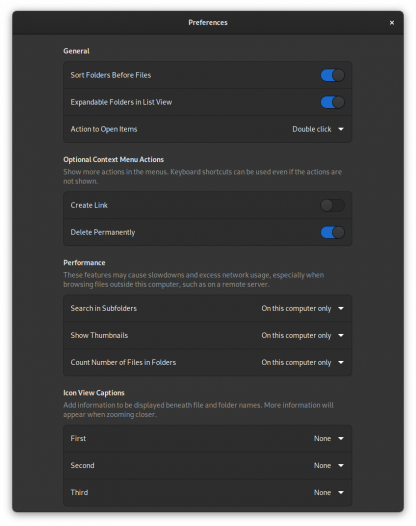This screenshot has width=416, height=526.
Task: Enable the Create Link switch
Action: tap(332, 205)
